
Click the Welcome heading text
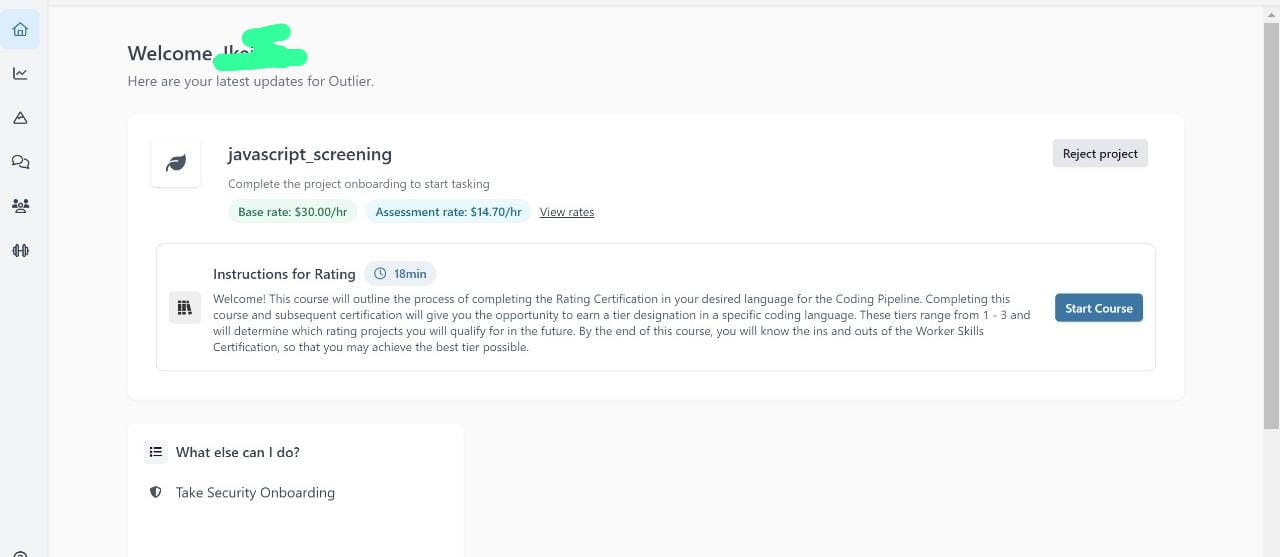coord(170,54)
